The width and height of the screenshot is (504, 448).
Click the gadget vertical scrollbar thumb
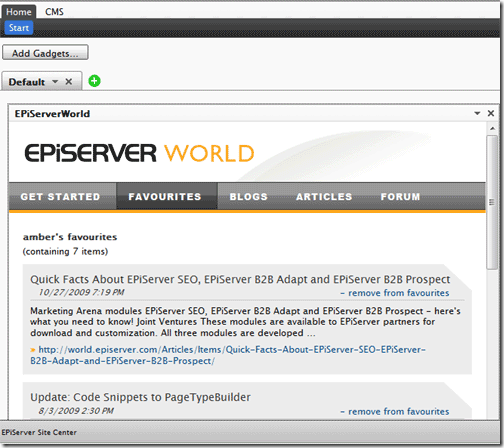[x=492, y=202]
